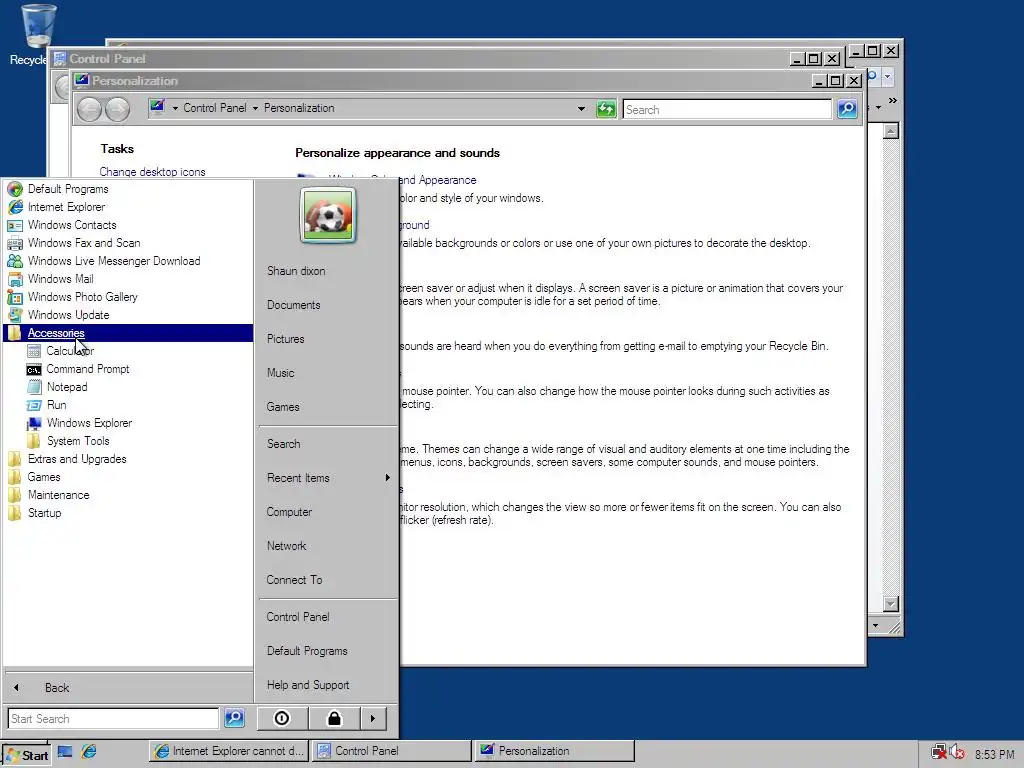Screen dimensions: 1024x768
Task: Launch Windows Mail
Action: point(60,279)
